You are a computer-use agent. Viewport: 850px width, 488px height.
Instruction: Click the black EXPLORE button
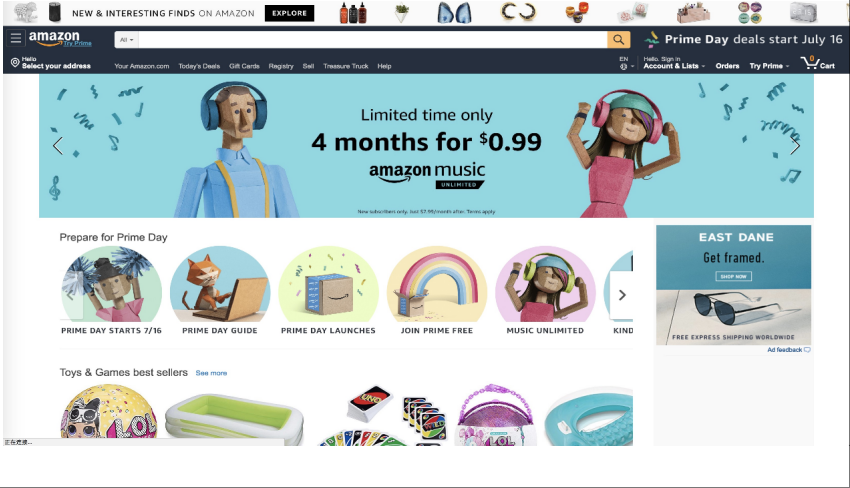point(289,13)
